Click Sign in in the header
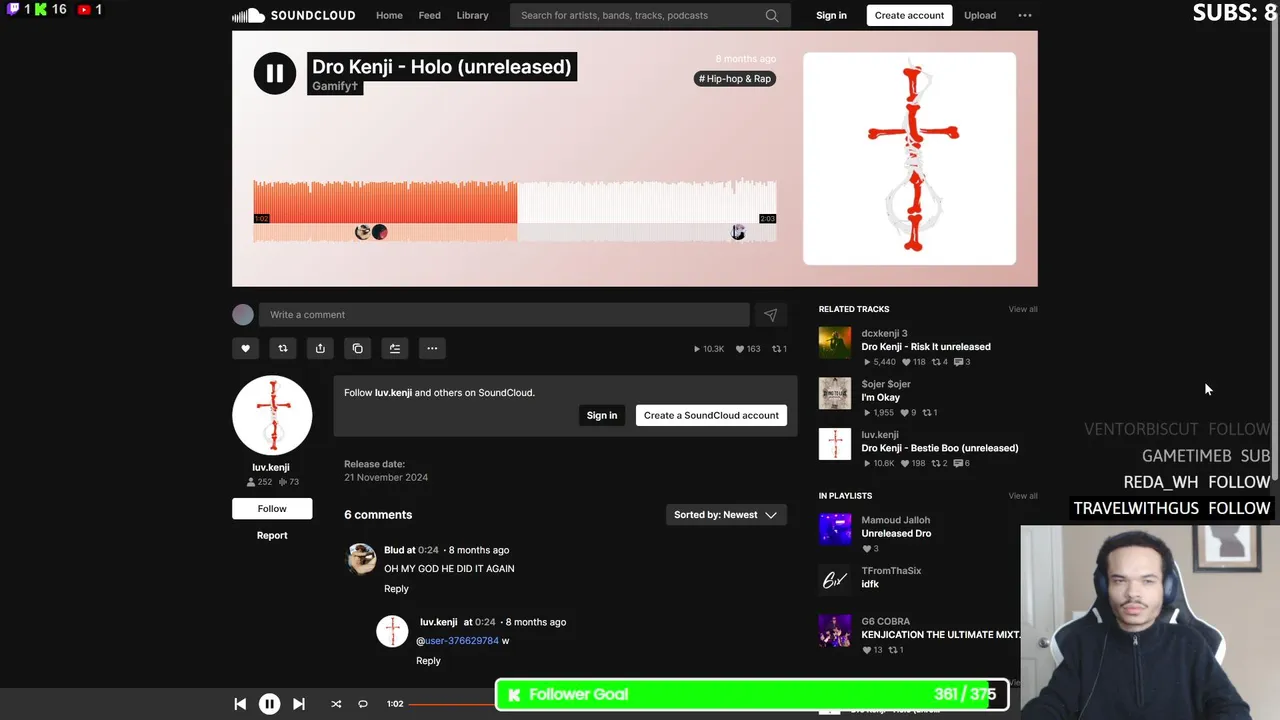The height and width of the screenshot is (720, 1280). tap(831, 15)
